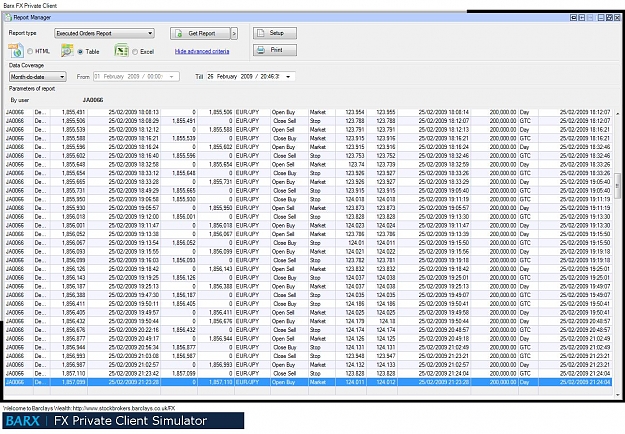Click the Report Manager title bar icon
The image size is (625, 434).
tap(8, 17)
